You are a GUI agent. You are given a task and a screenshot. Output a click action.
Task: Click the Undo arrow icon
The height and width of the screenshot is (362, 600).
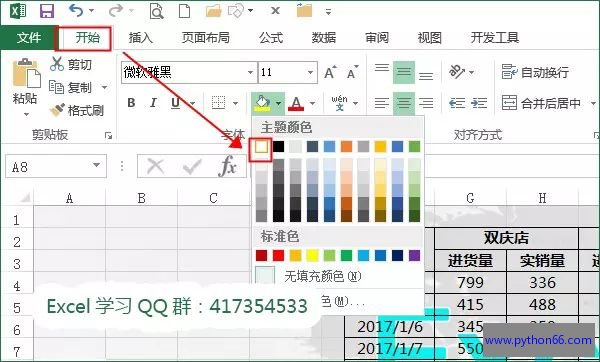coord(76,11)
